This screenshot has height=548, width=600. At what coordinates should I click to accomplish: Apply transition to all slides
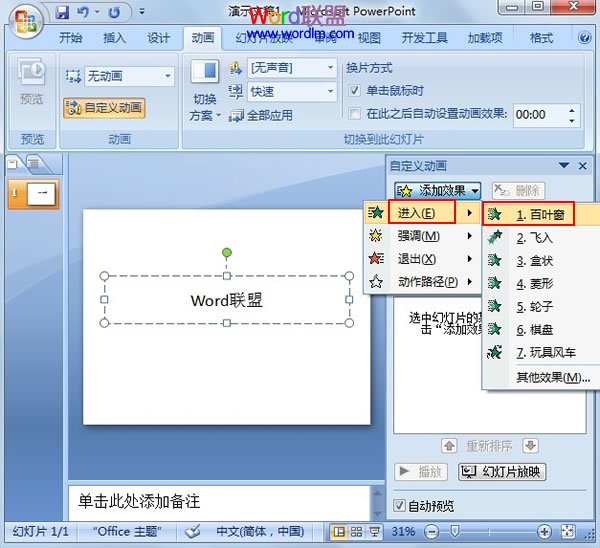pos(261,116)
